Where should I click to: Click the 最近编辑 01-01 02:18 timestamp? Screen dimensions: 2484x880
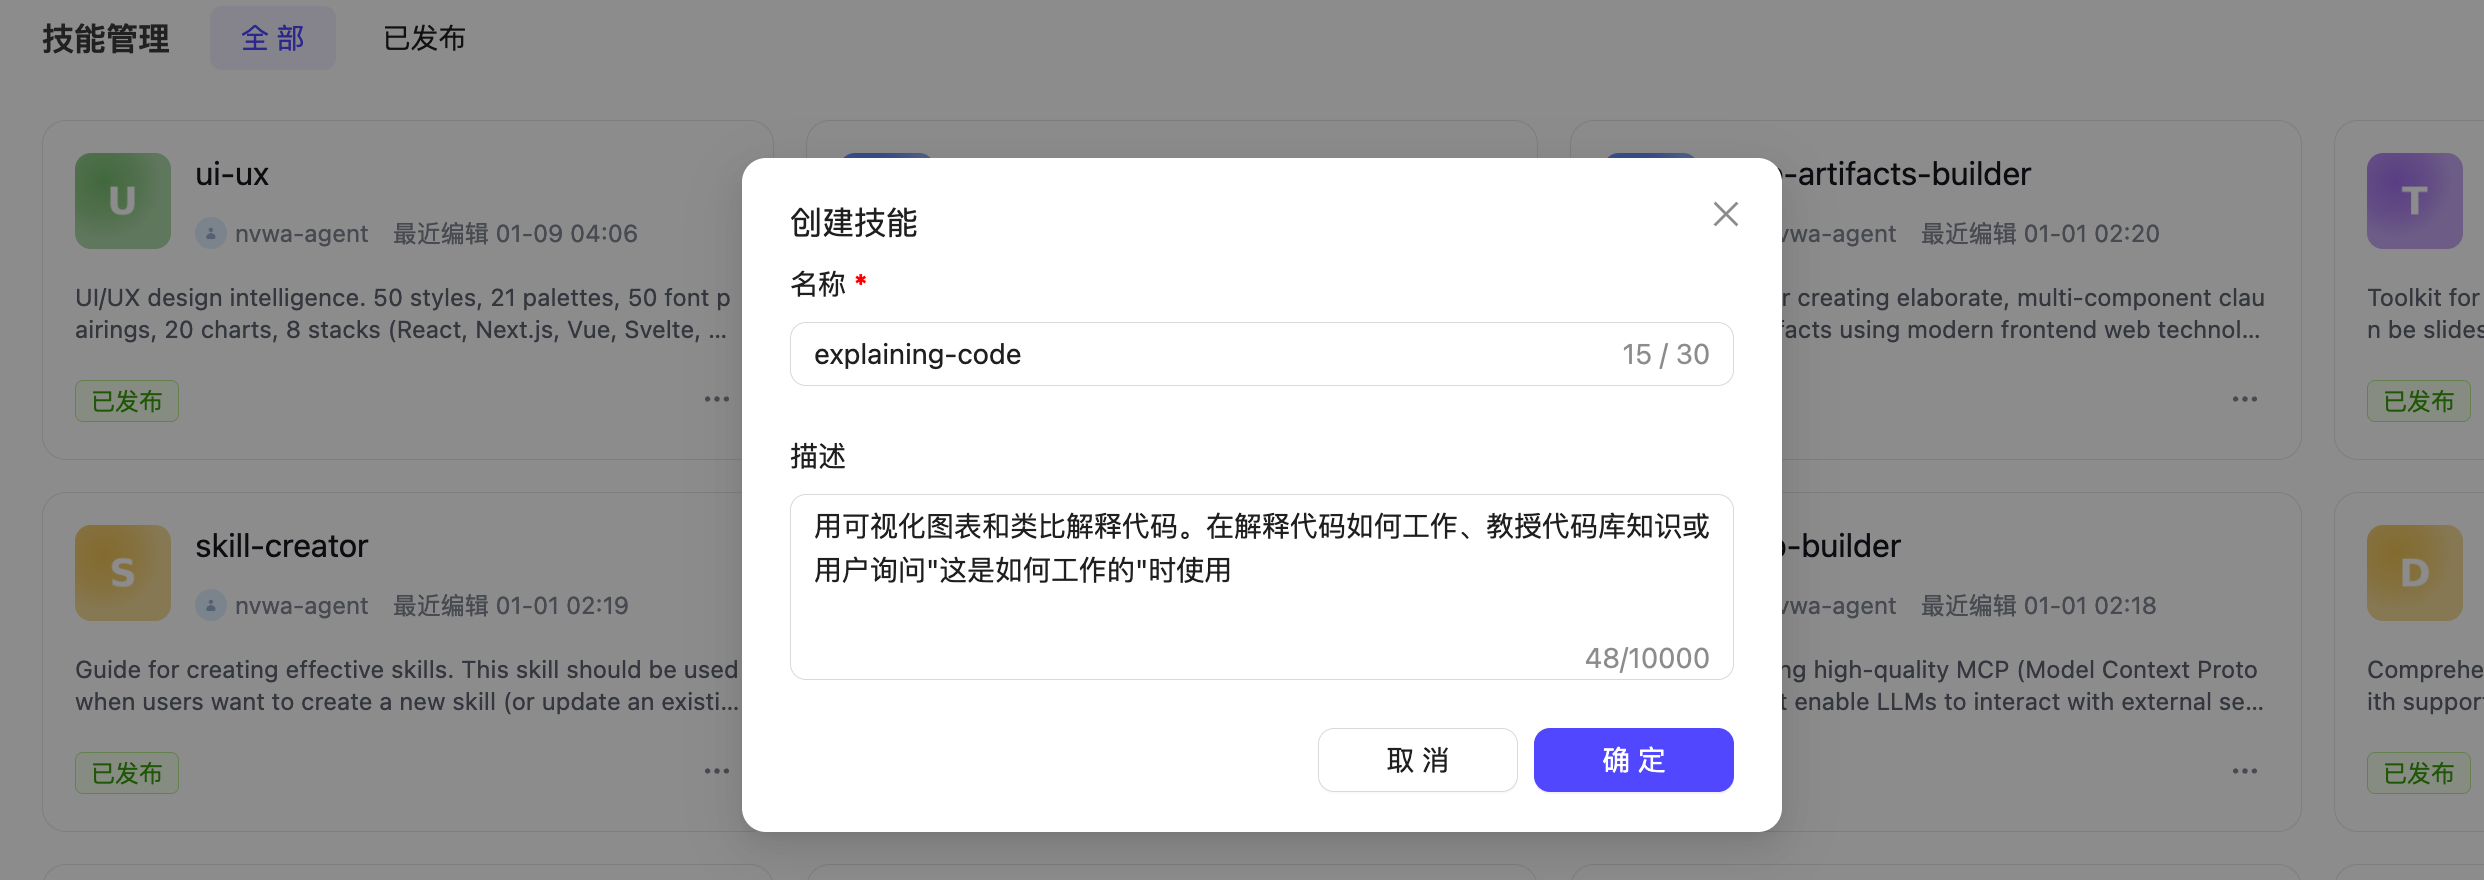2038,605
